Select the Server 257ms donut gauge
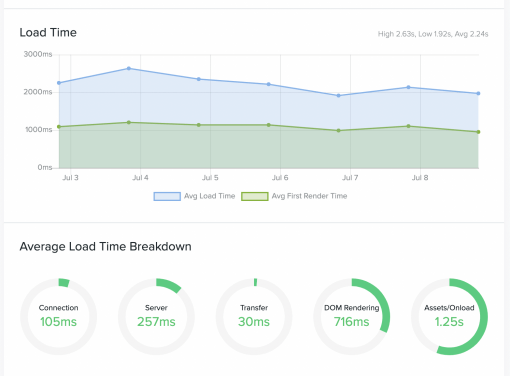The width and height of the screenshot is (510, 376). pos(156,316)
